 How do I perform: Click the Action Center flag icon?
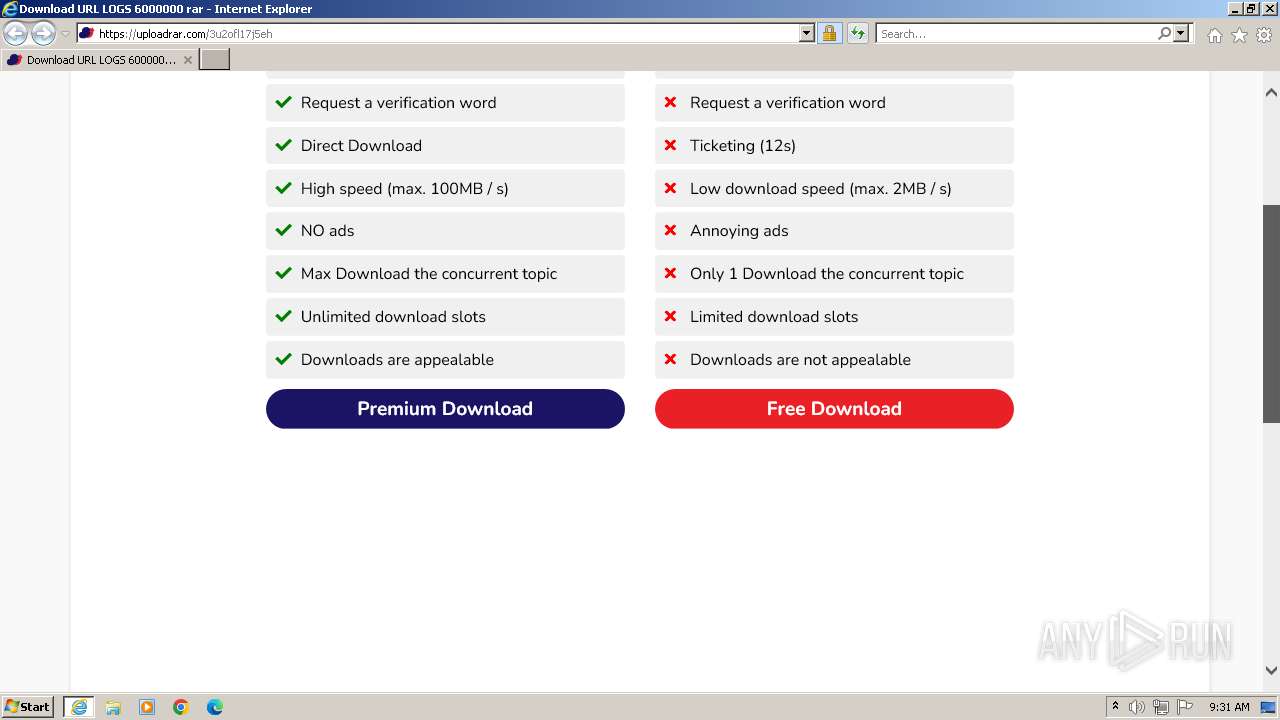coord(1185,707)
